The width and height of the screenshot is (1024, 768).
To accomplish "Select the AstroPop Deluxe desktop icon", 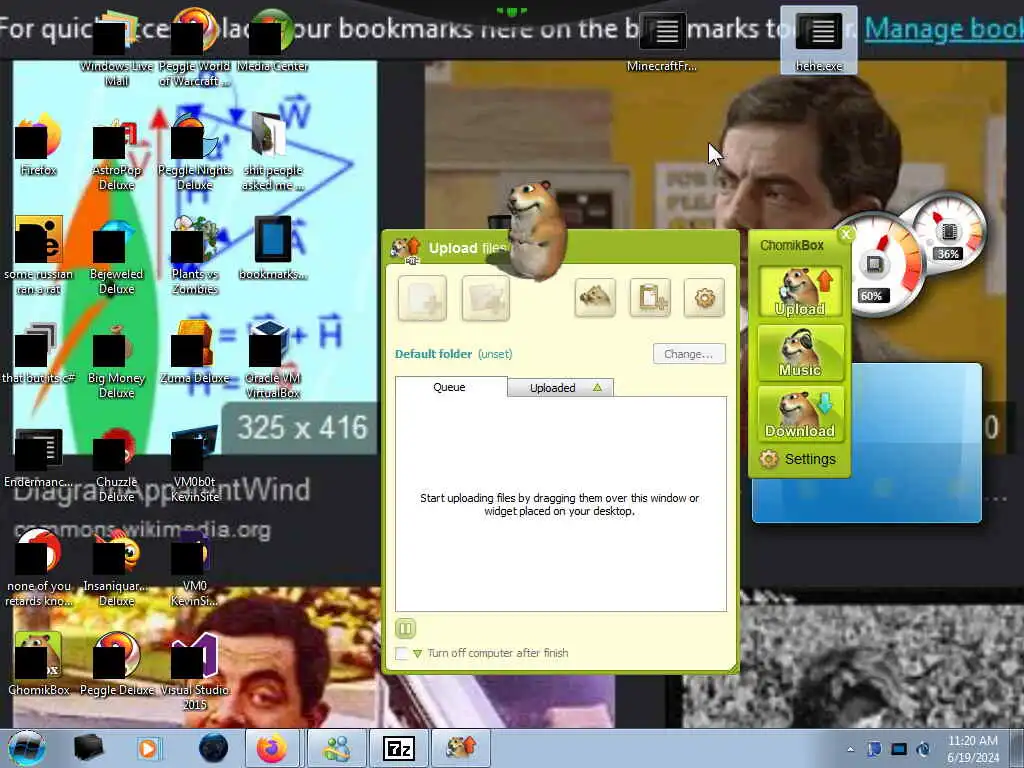I will pos(116,153).
